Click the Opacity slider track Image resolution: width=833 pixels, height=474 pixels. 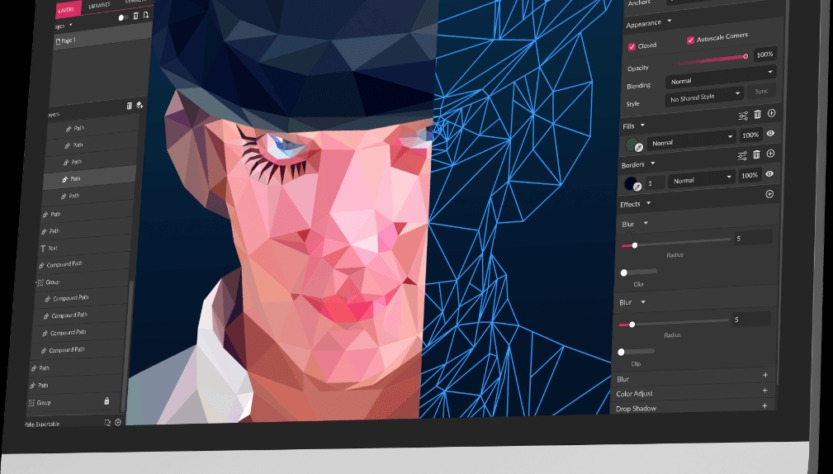(x=712, y=60)
